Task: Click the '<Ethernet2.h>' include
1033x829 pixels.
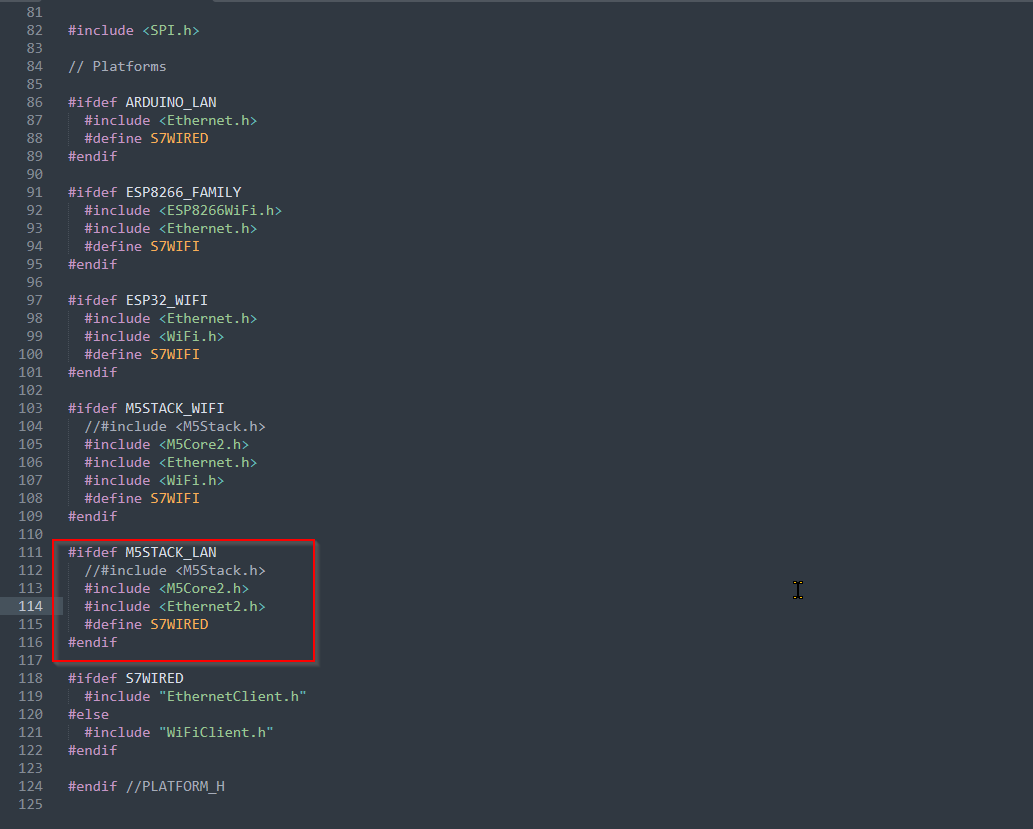Action: (212, 606)
